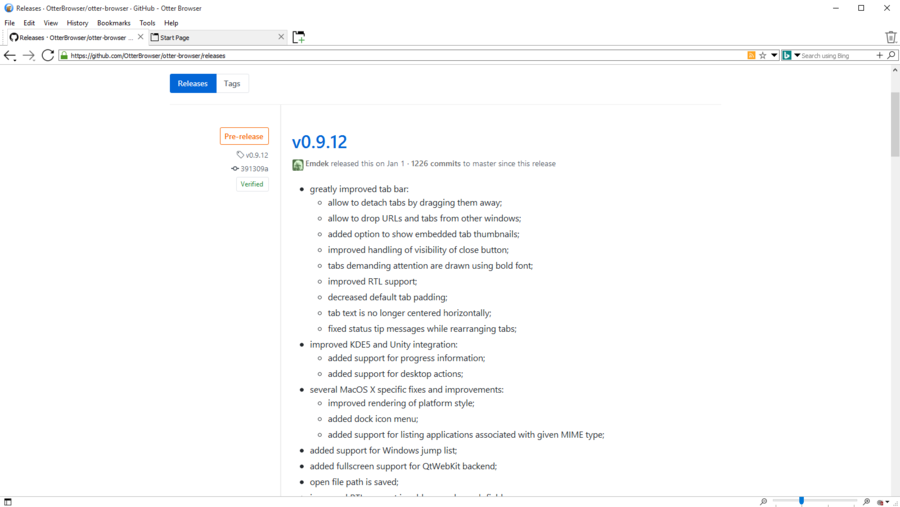Viewport: 900px width, 507px height.
Task: Click 'decreased default tab padding;' text
Action: tap(387, 297)
